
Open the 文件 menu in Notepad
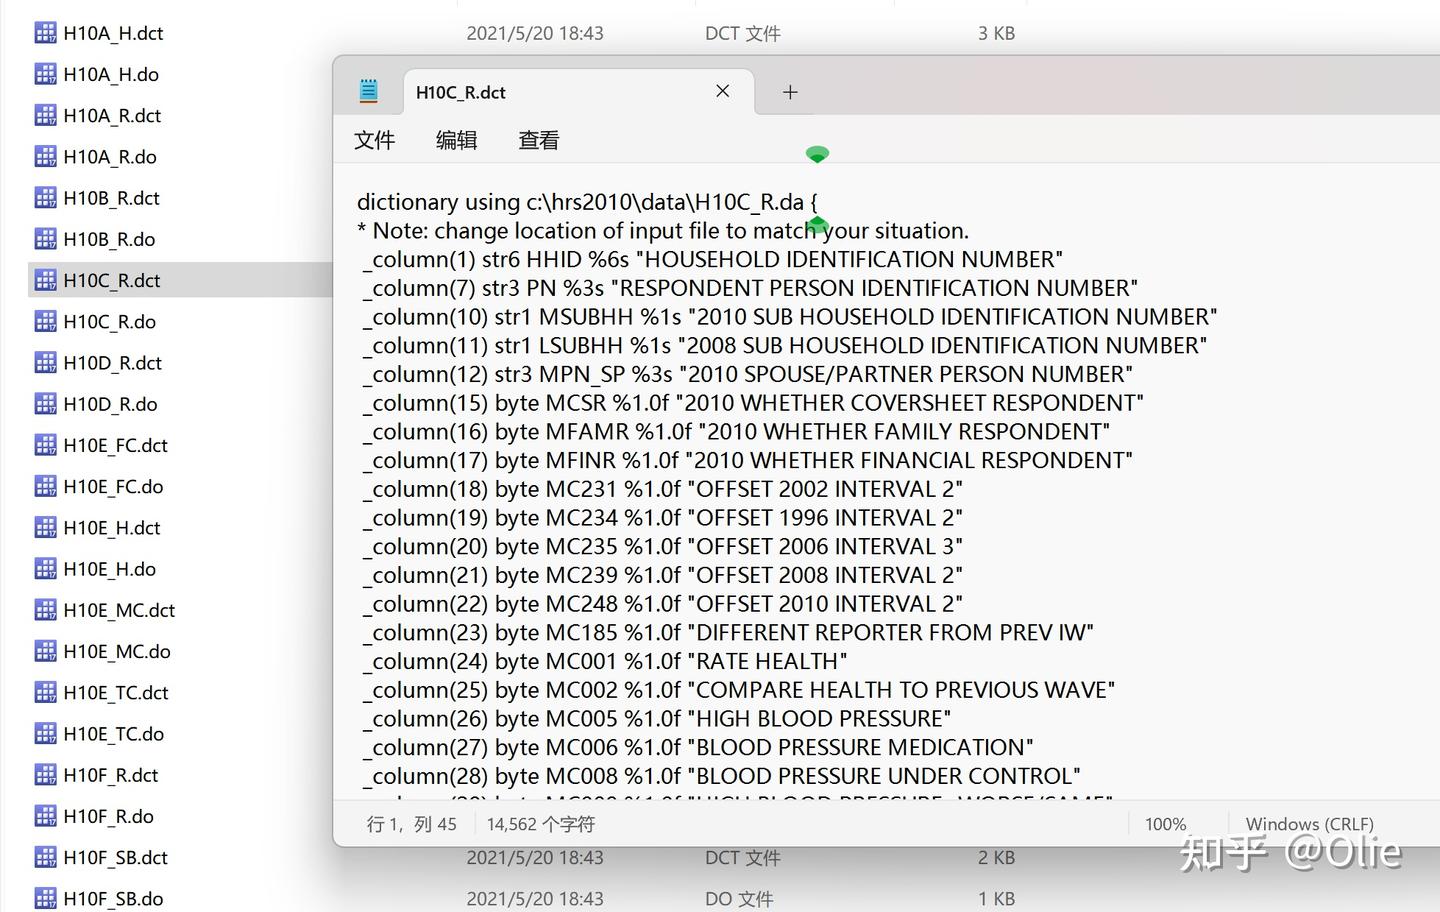pyautogui.click(x=374, y=140)
